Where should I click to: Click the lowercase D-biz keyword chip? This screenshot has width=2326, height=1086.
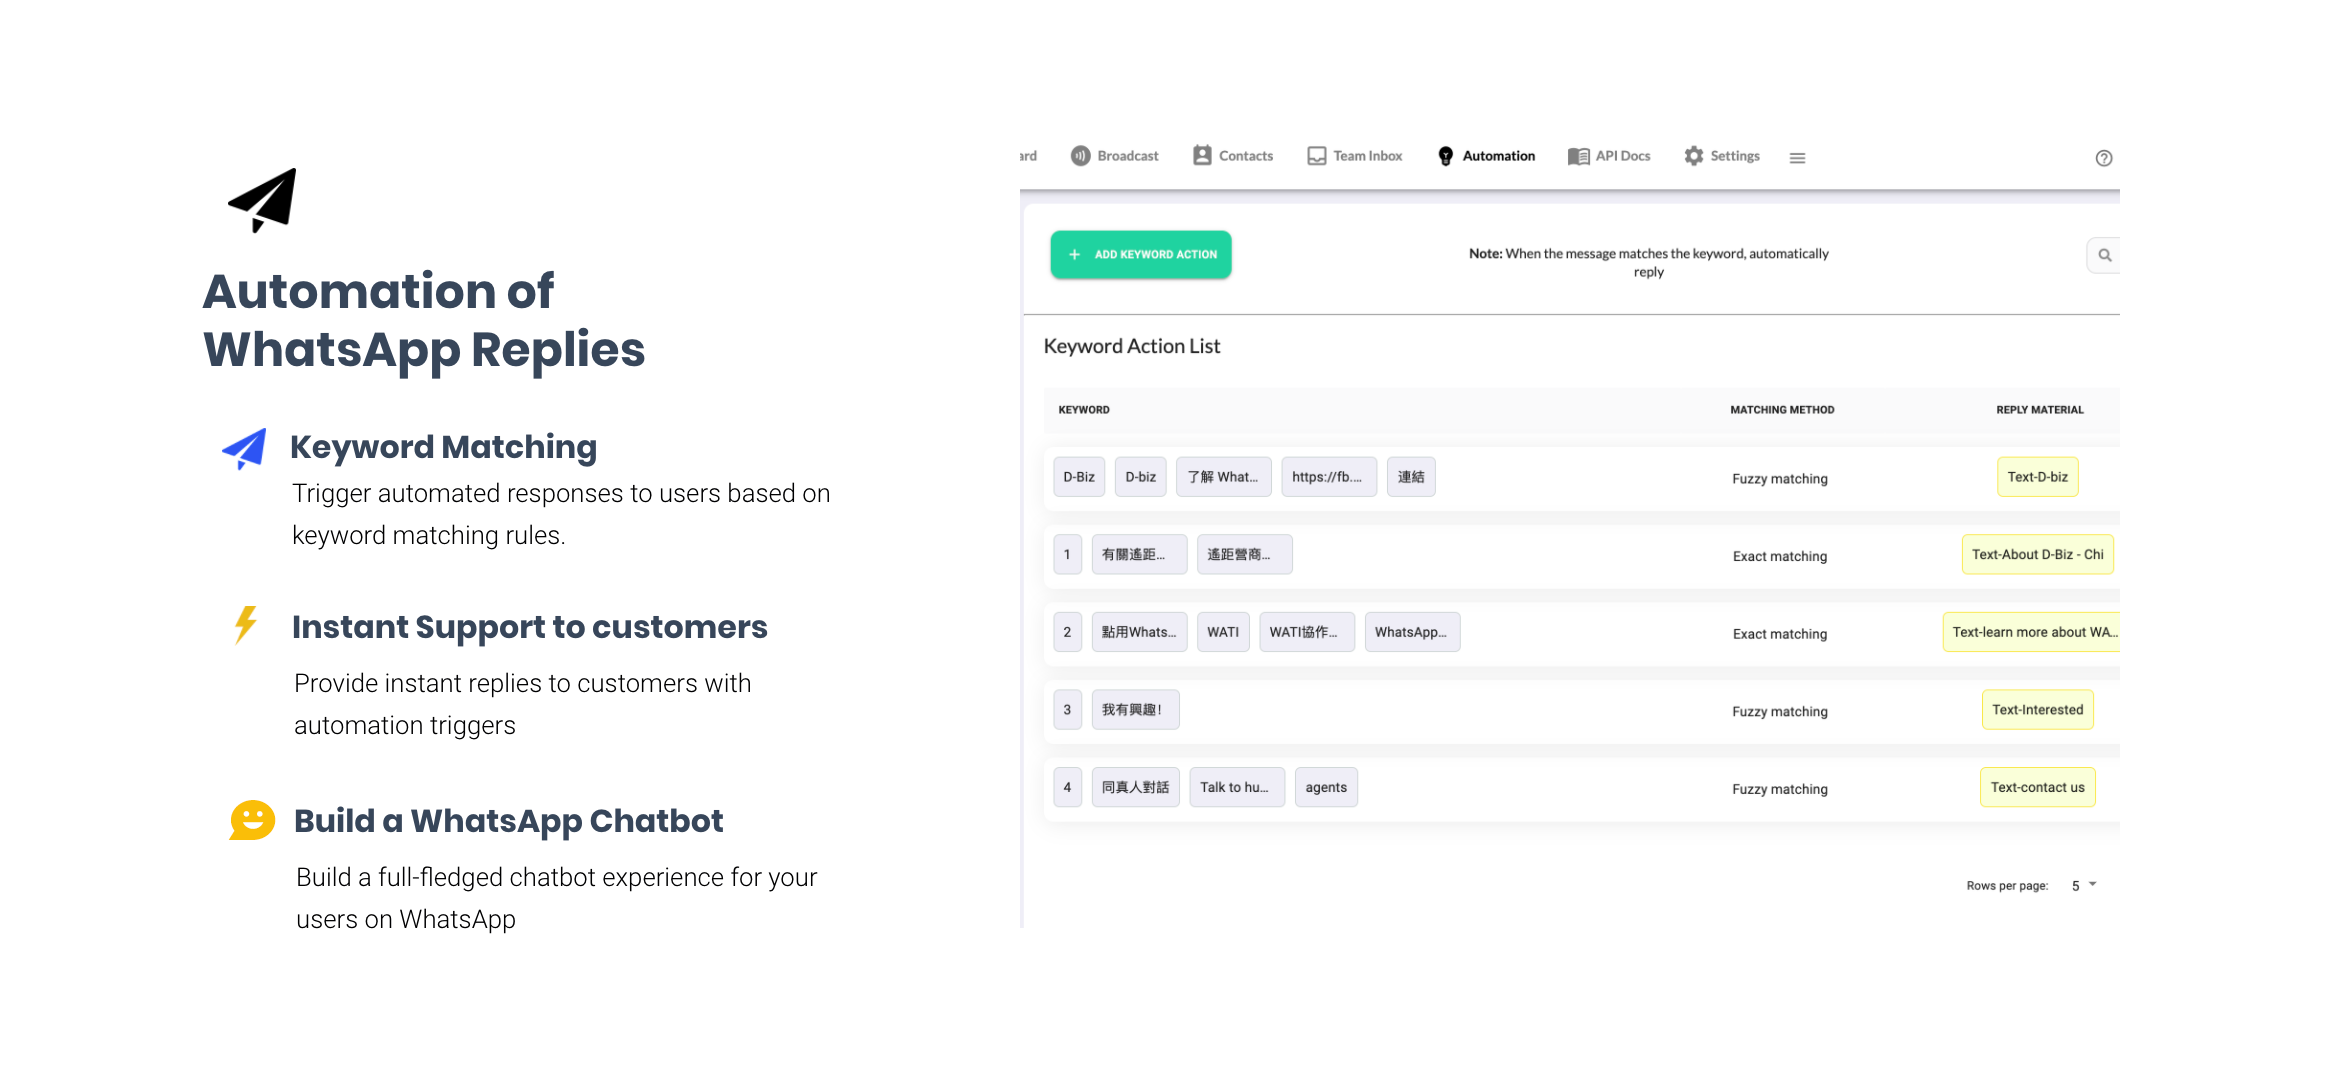click(x=1141, y=477)
